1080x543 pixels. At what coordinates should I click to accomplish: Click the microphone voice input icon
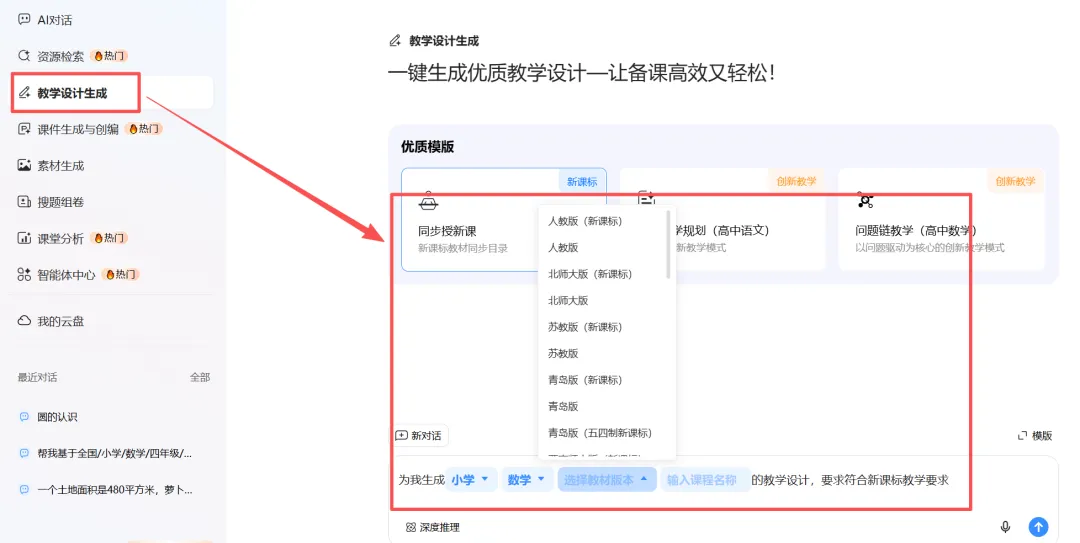point(1005,527)
